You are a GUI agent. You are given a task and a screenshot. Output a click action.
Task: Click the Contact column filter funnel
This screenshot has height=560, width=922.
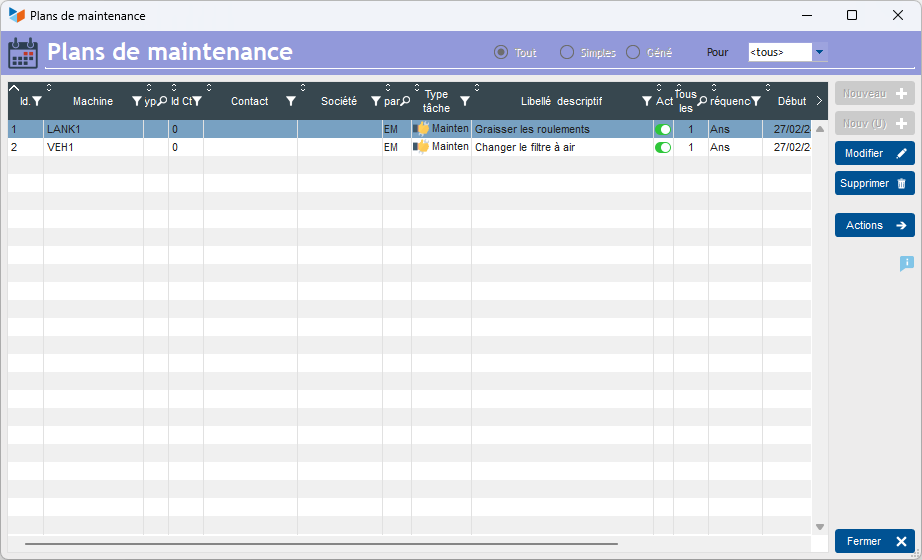tap(290, 101)
